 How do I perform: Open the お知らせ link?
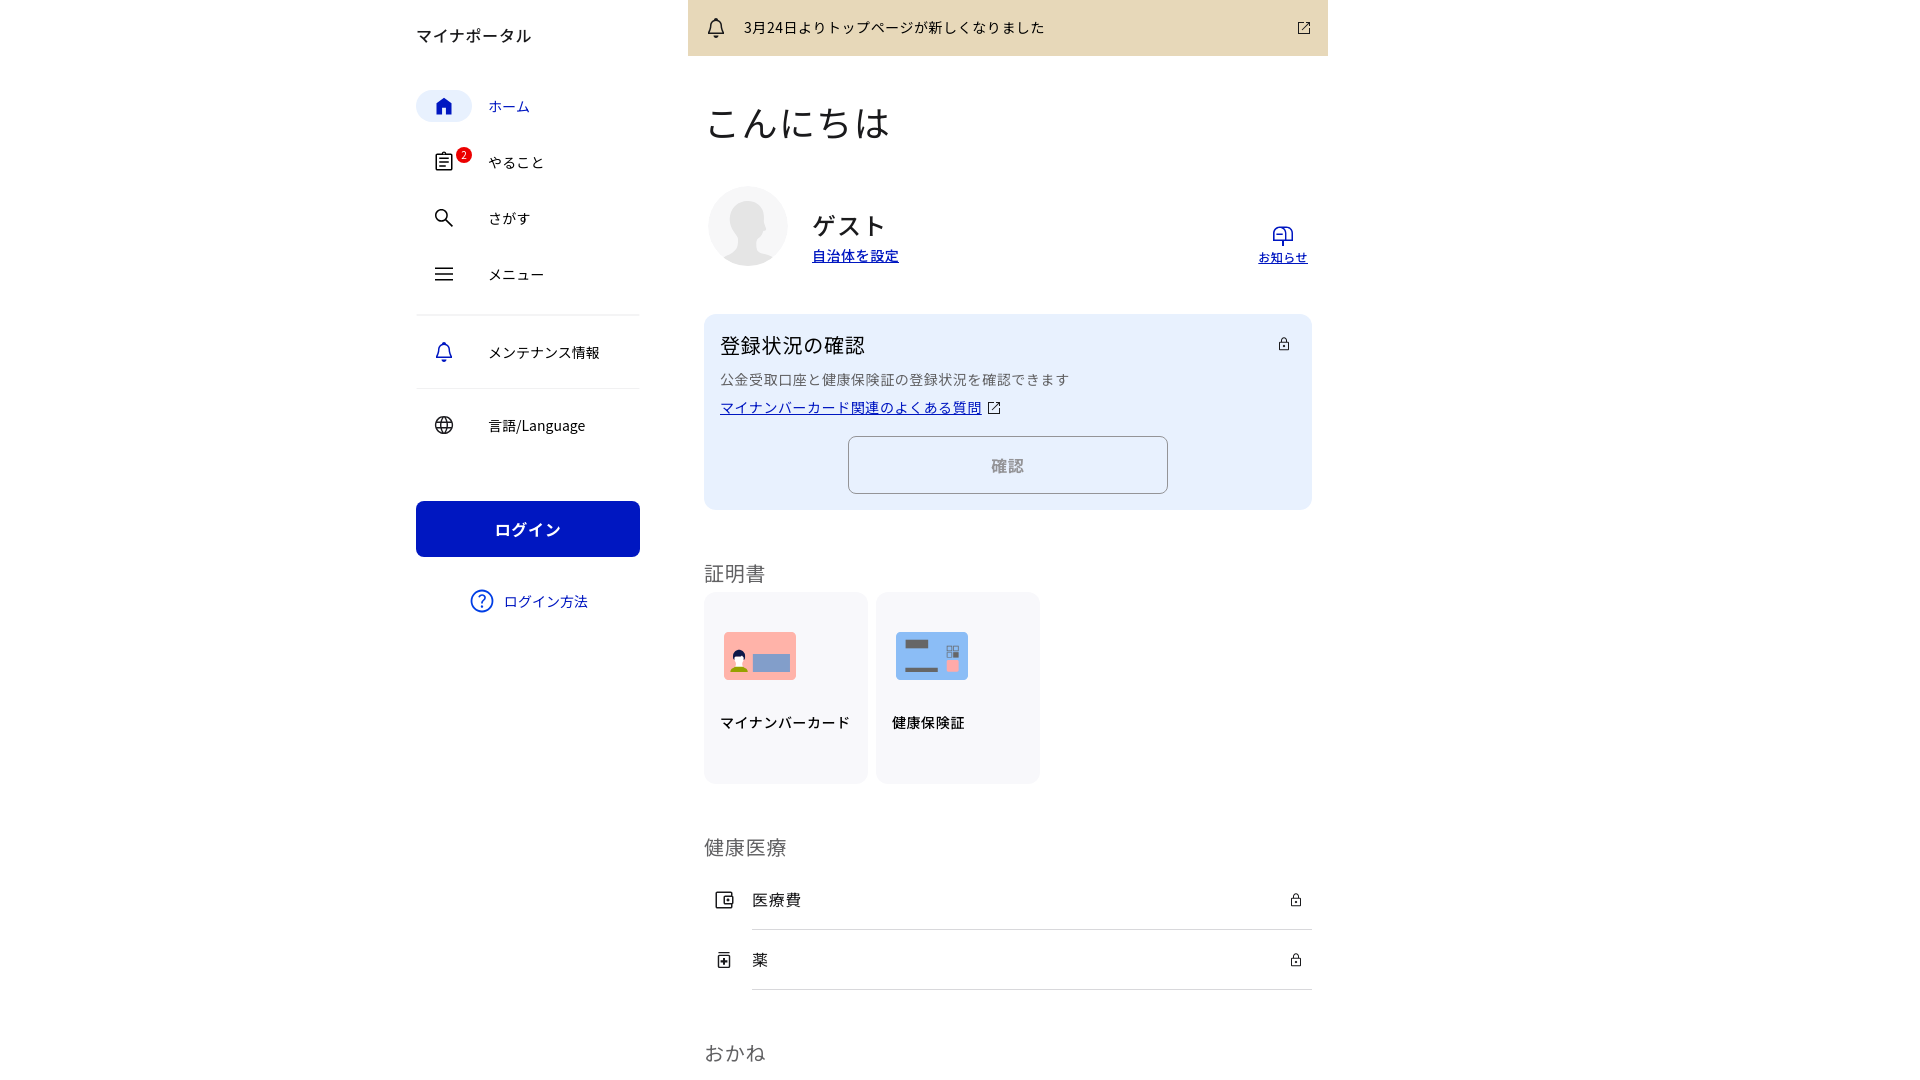pos(1283,258)
